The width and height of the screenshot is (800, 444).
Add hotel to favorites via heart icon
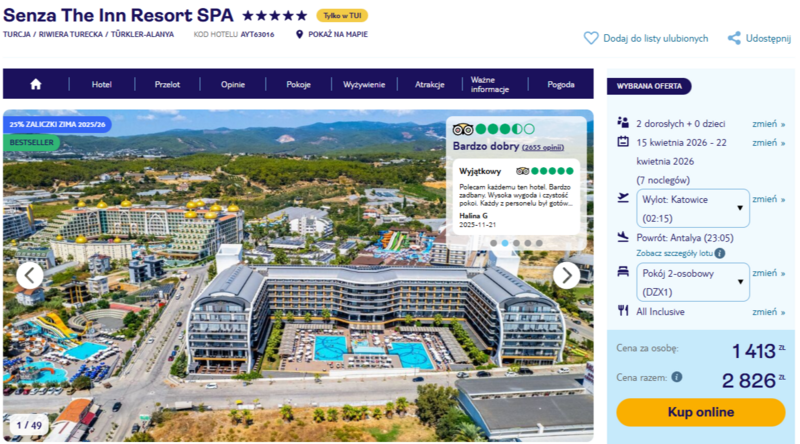coord(591,38)
